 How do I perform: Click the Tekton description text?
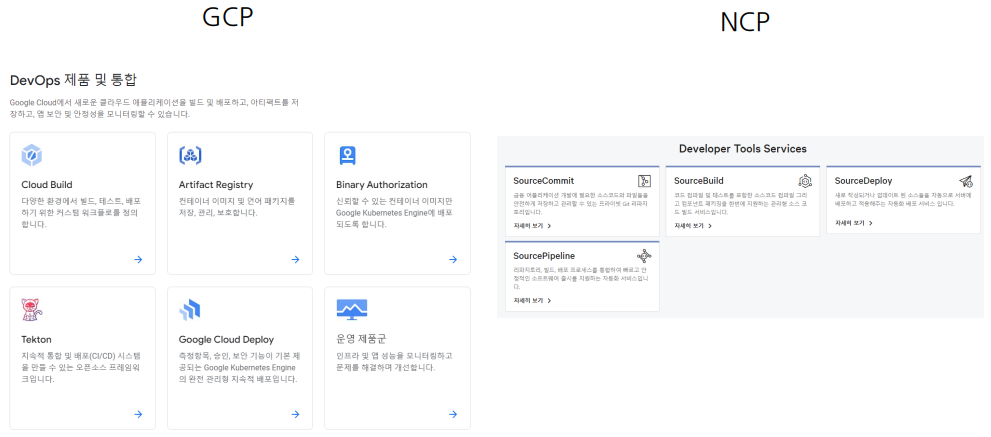click(x=80, y=367)
